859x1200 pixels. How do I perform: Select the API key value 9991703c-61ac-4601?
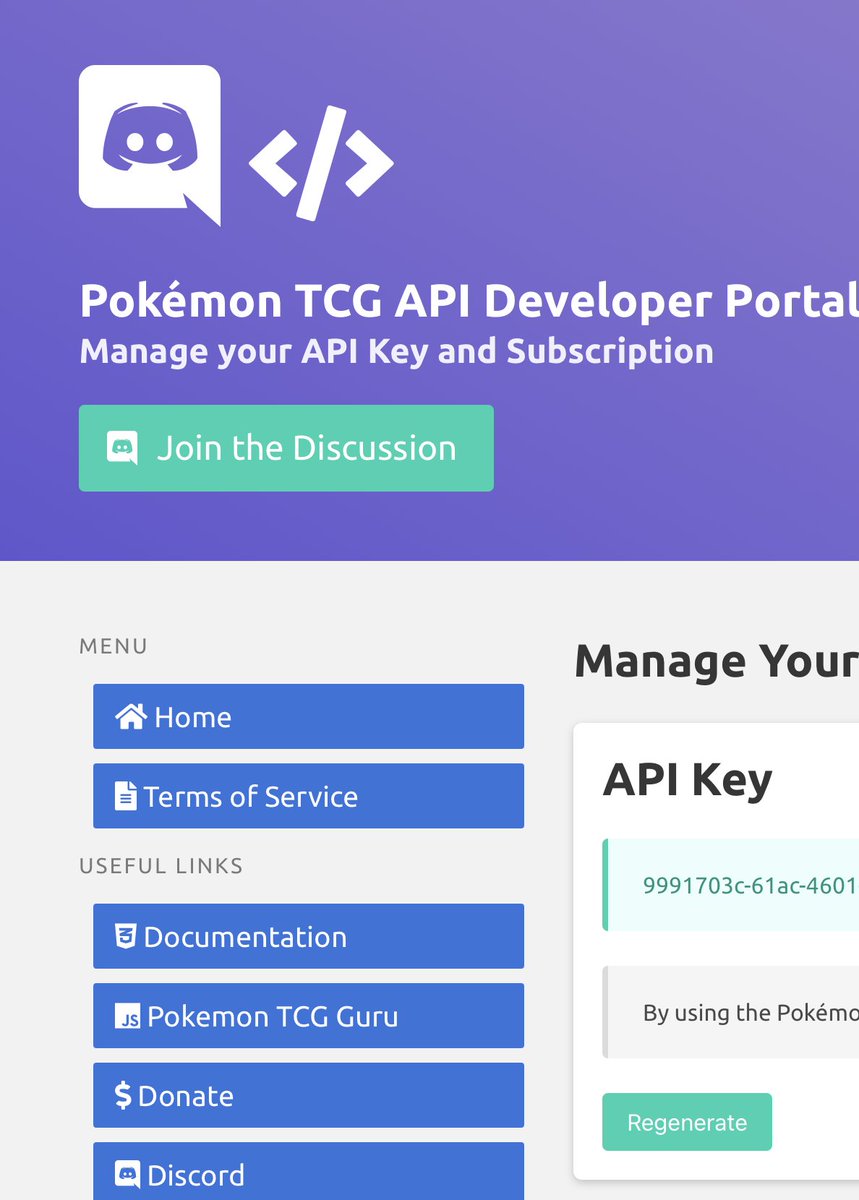(750, 886)
